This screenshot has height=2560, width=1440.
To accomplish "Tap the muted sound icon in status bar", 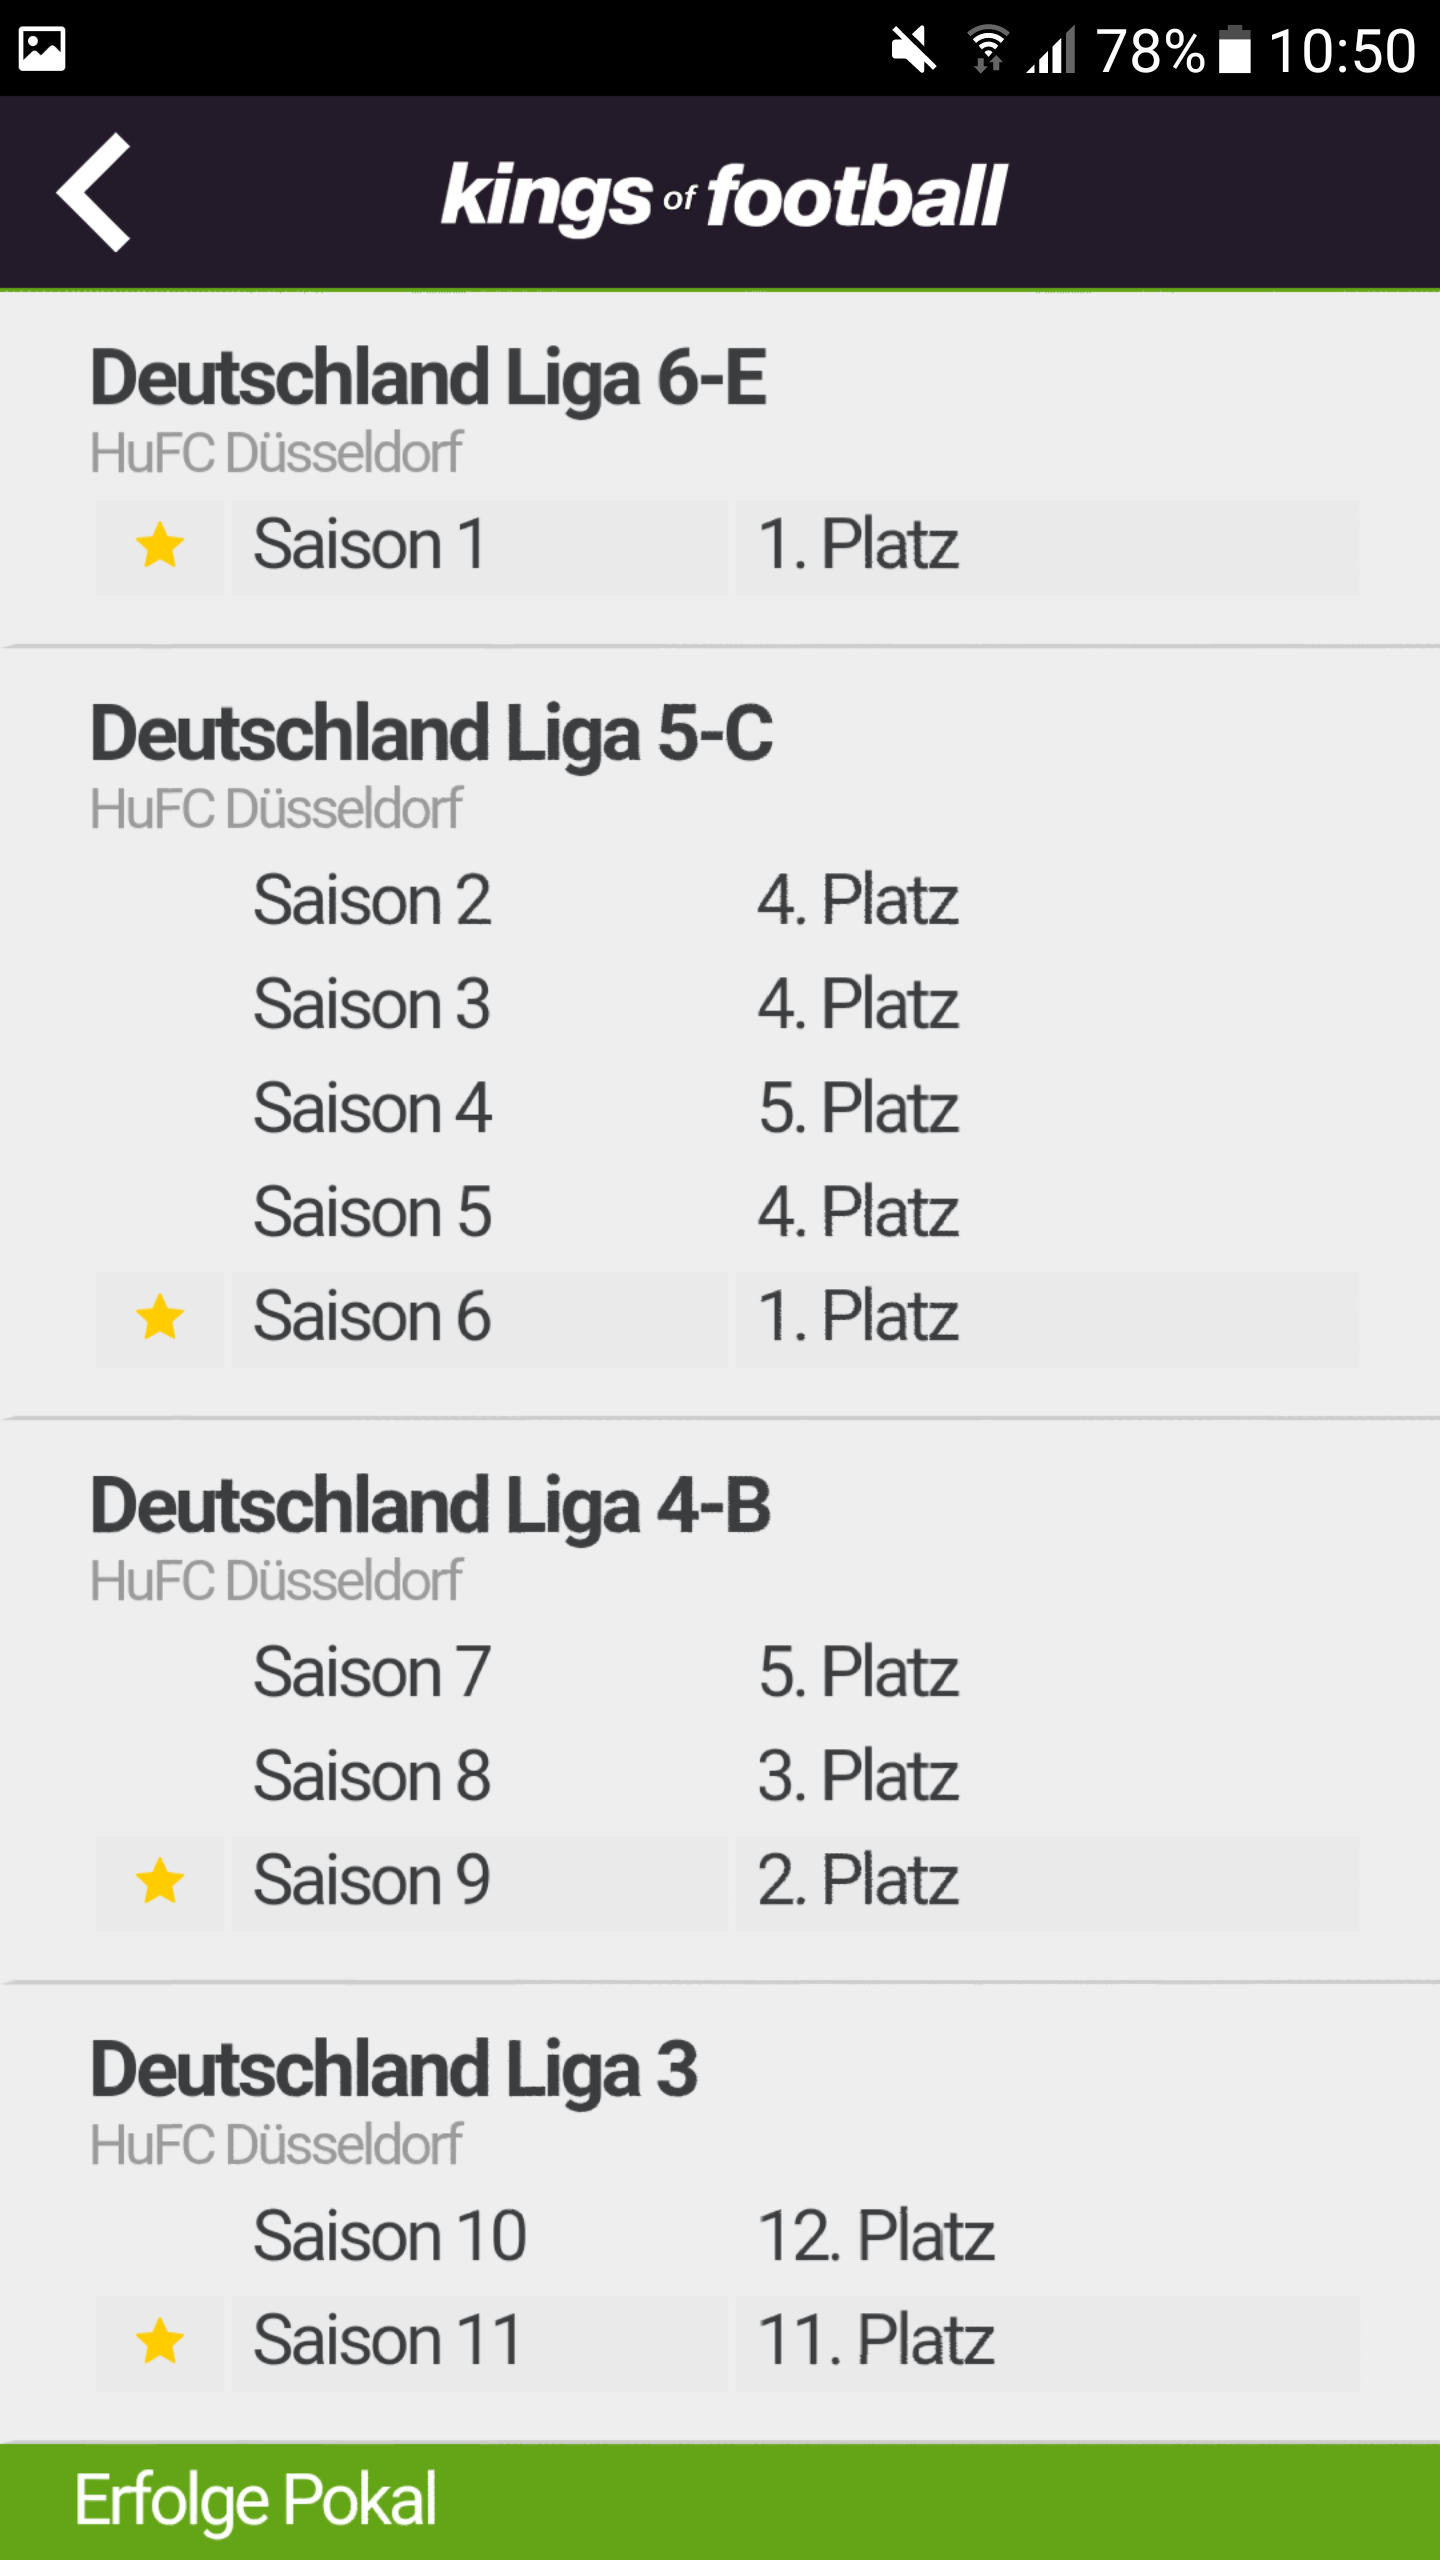I will tap(913, 50).
